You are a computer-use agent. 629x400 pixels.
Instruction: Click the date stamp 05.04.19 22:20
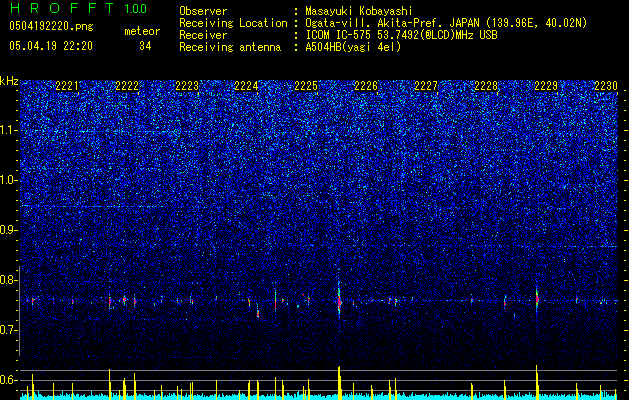click(x=51, y=46)
